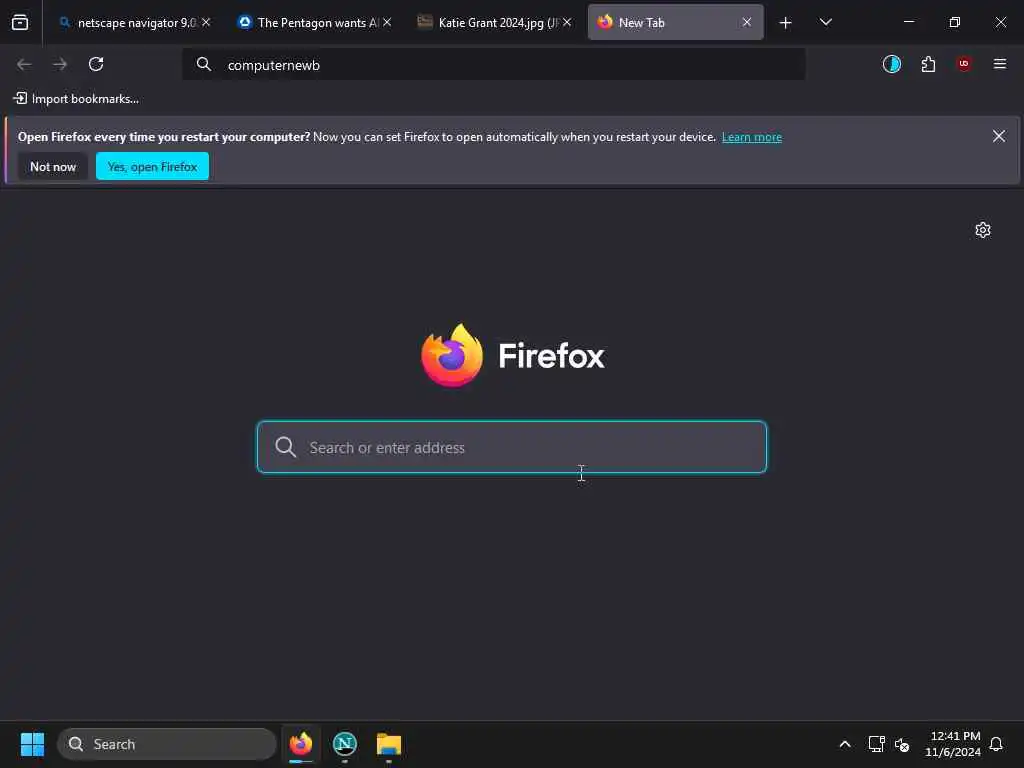Image resolution: width=1024 pixels, height=768 pixels.
Task: Follow the Learn more link
Action: click(752, 137)
